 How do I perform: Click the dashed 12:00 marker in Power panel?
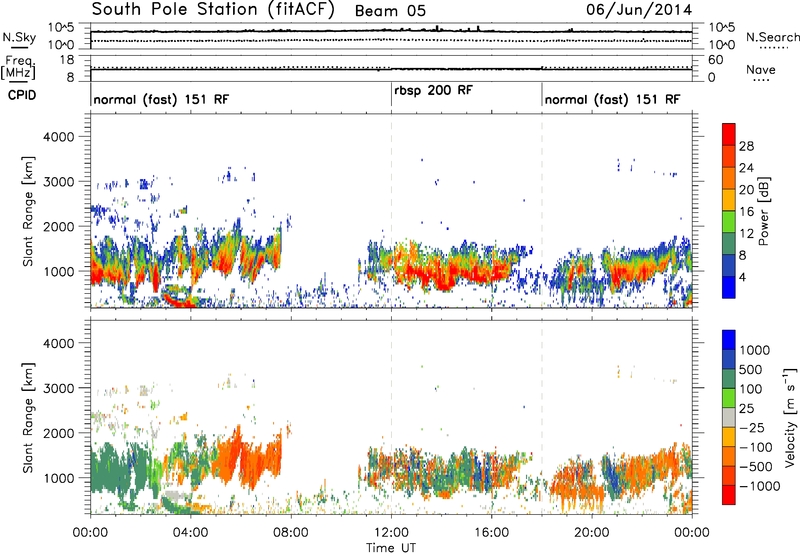(391, 211)
